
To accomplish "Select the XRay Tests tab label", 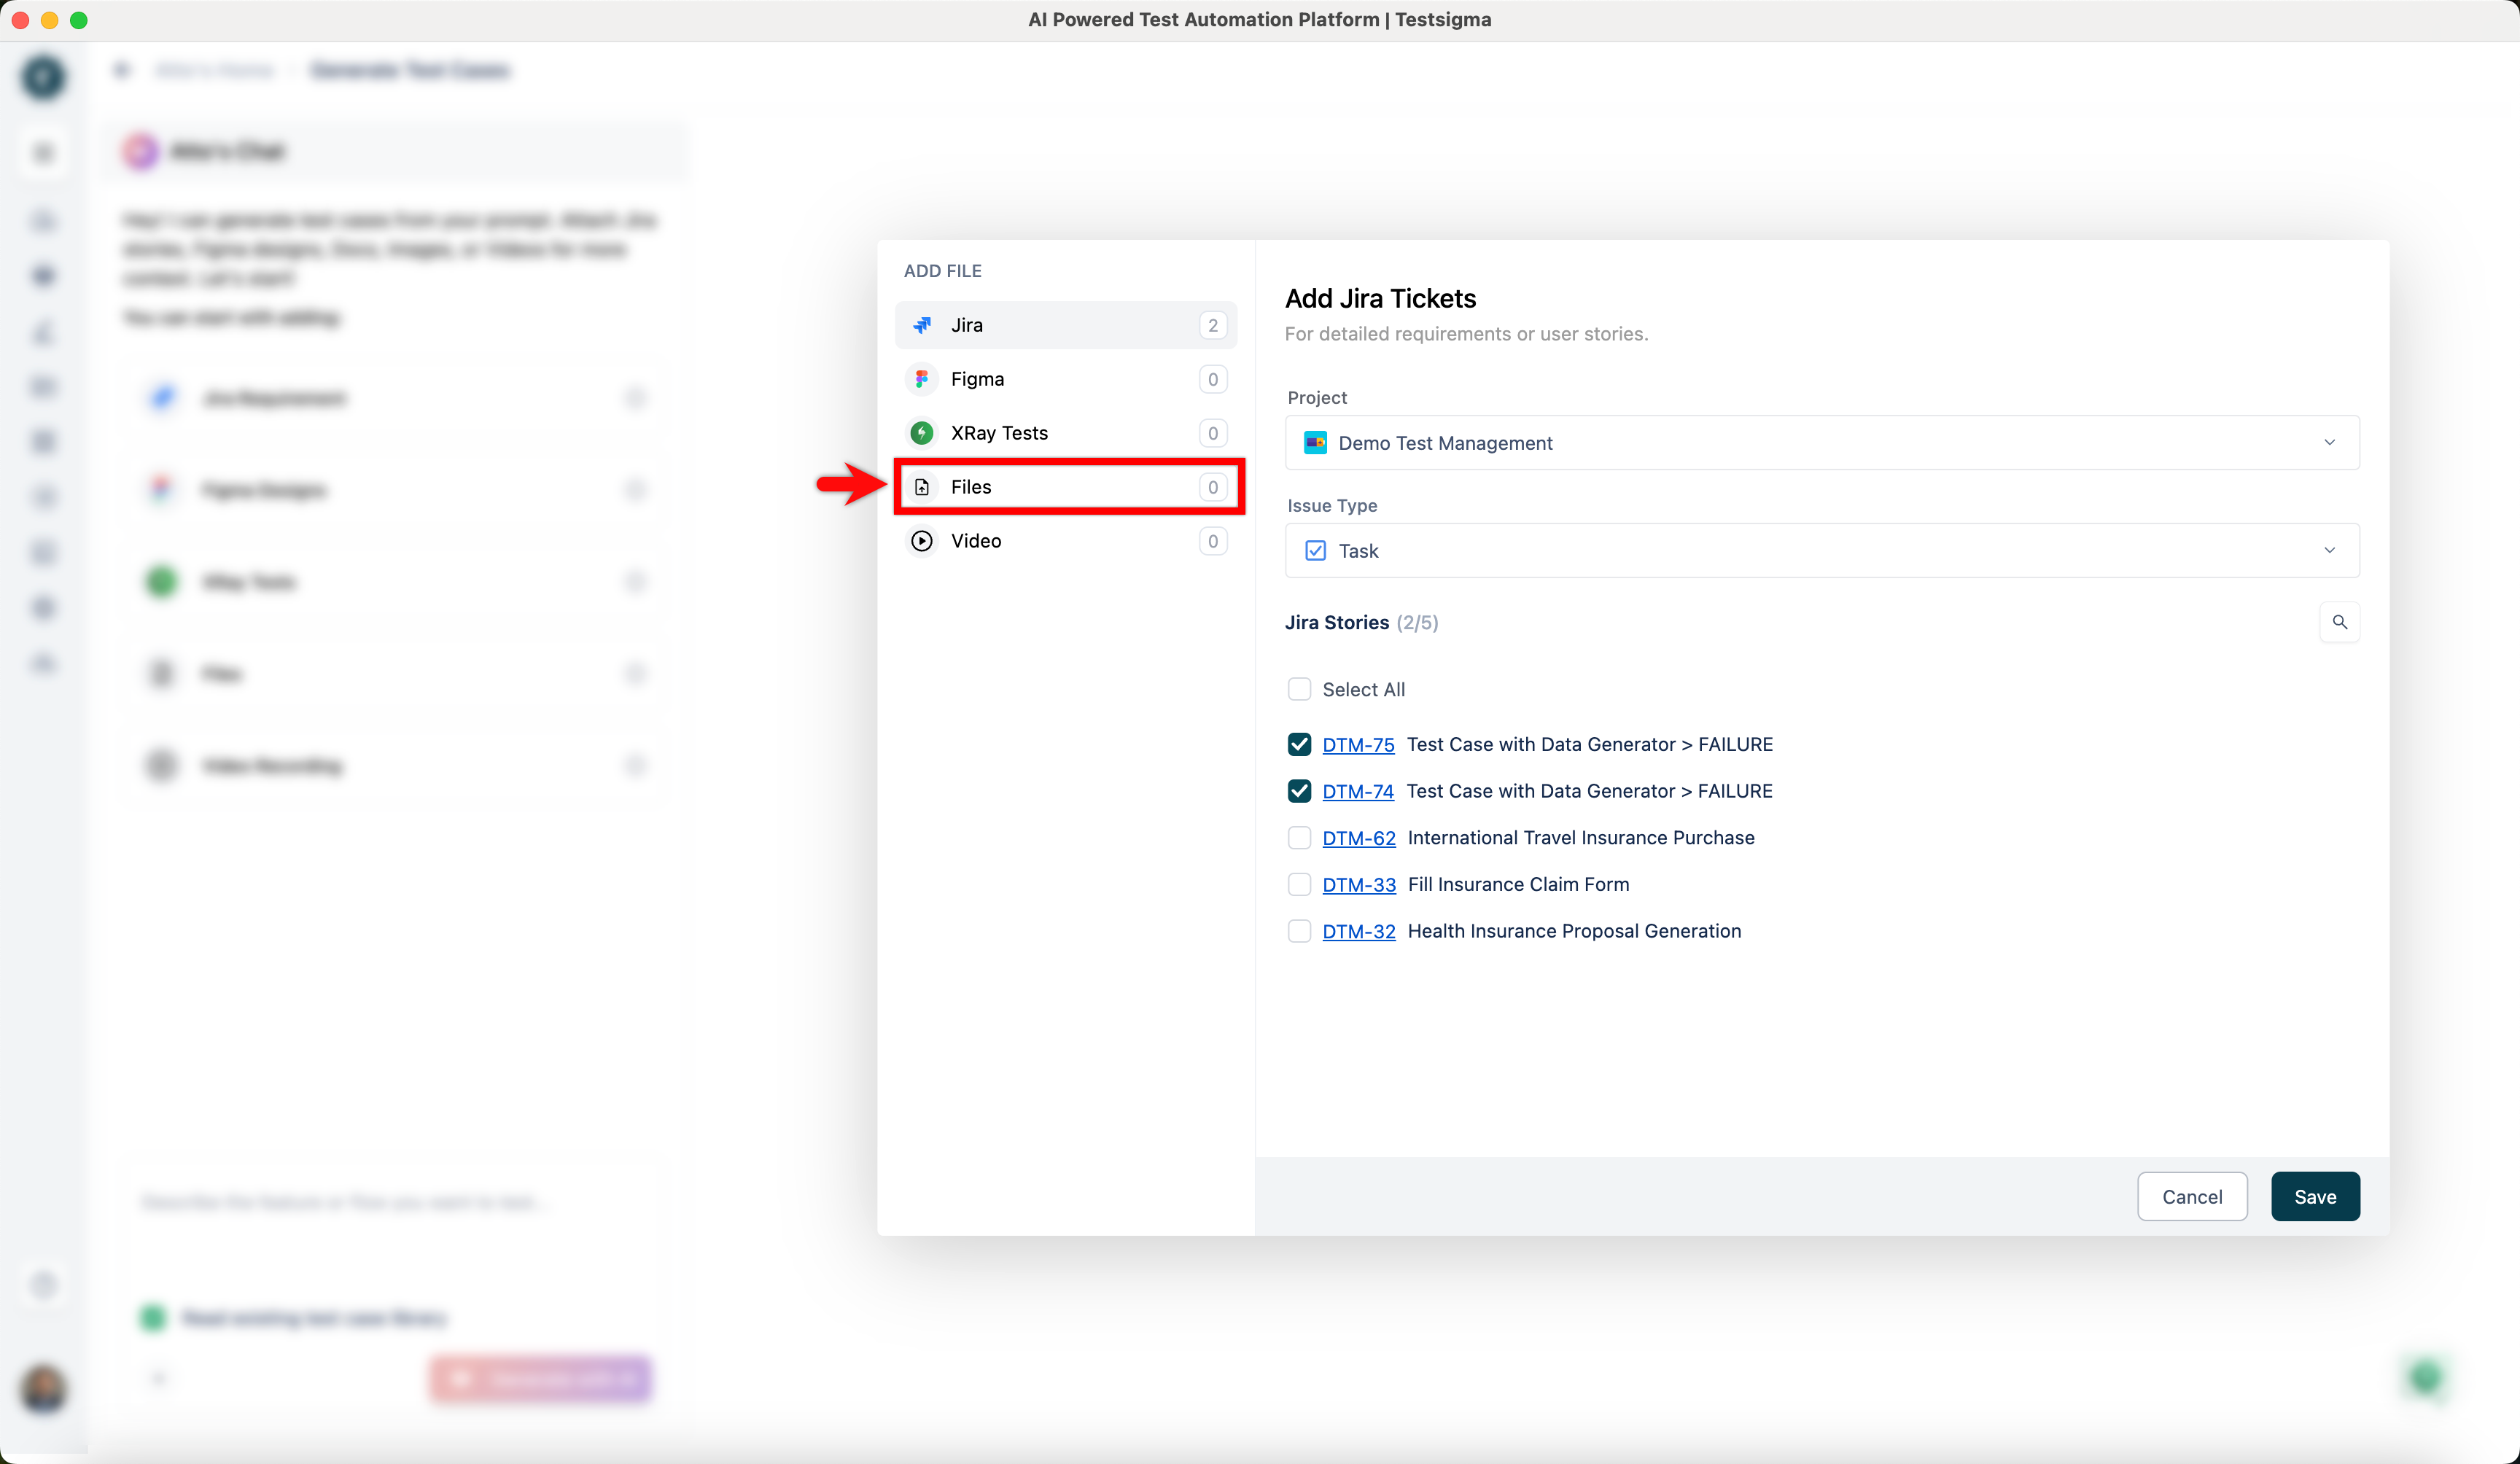I will click(x=999, y=433).
